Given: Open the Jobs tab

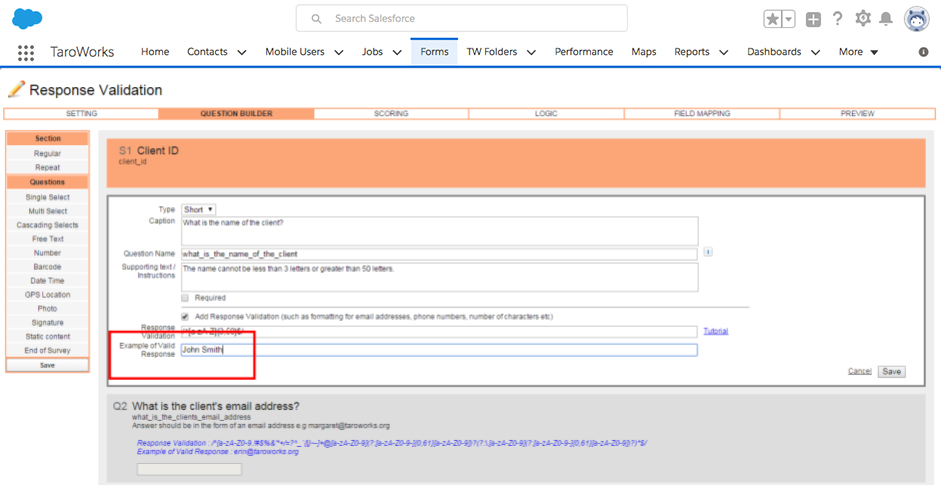Looking at the screenshot, I should point(372,52).
